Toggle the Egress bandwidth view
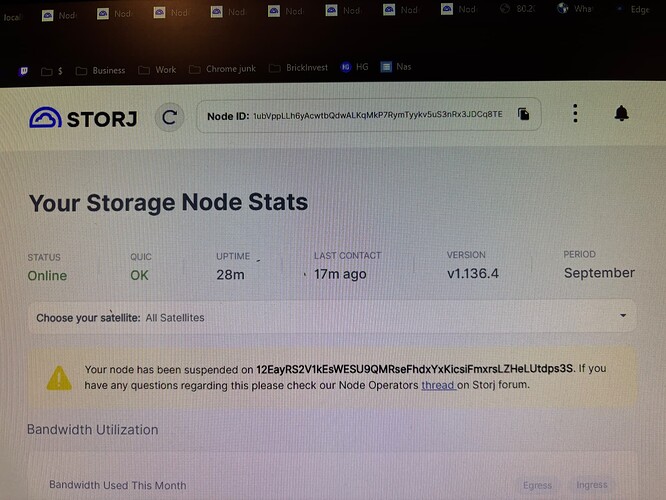 tap(538, 485)
